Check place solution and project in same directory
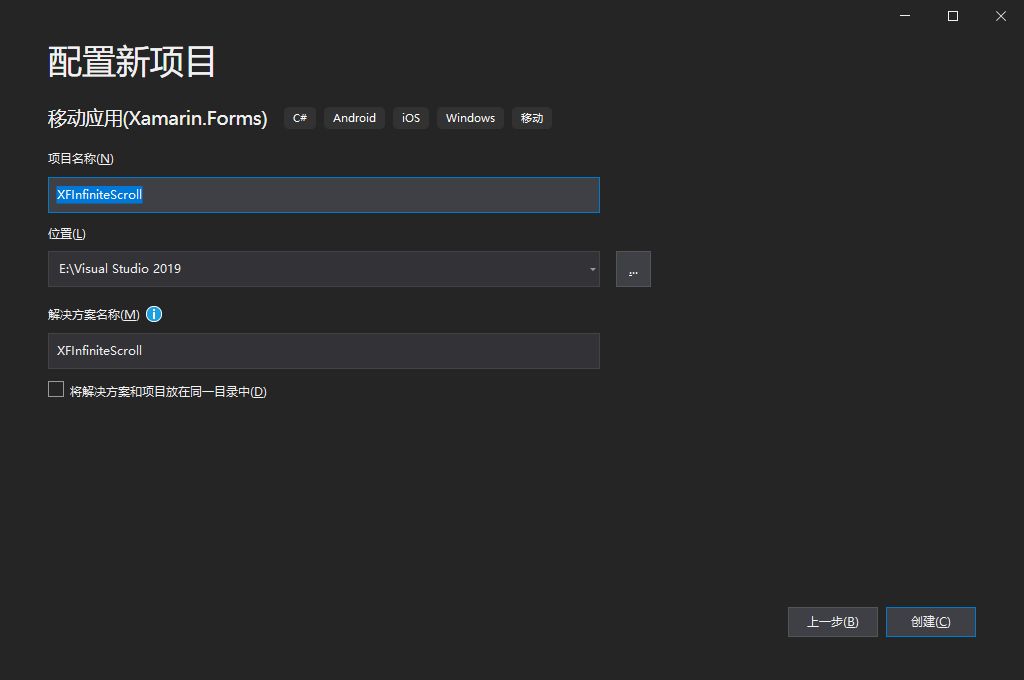 click(x=56, y=390)
